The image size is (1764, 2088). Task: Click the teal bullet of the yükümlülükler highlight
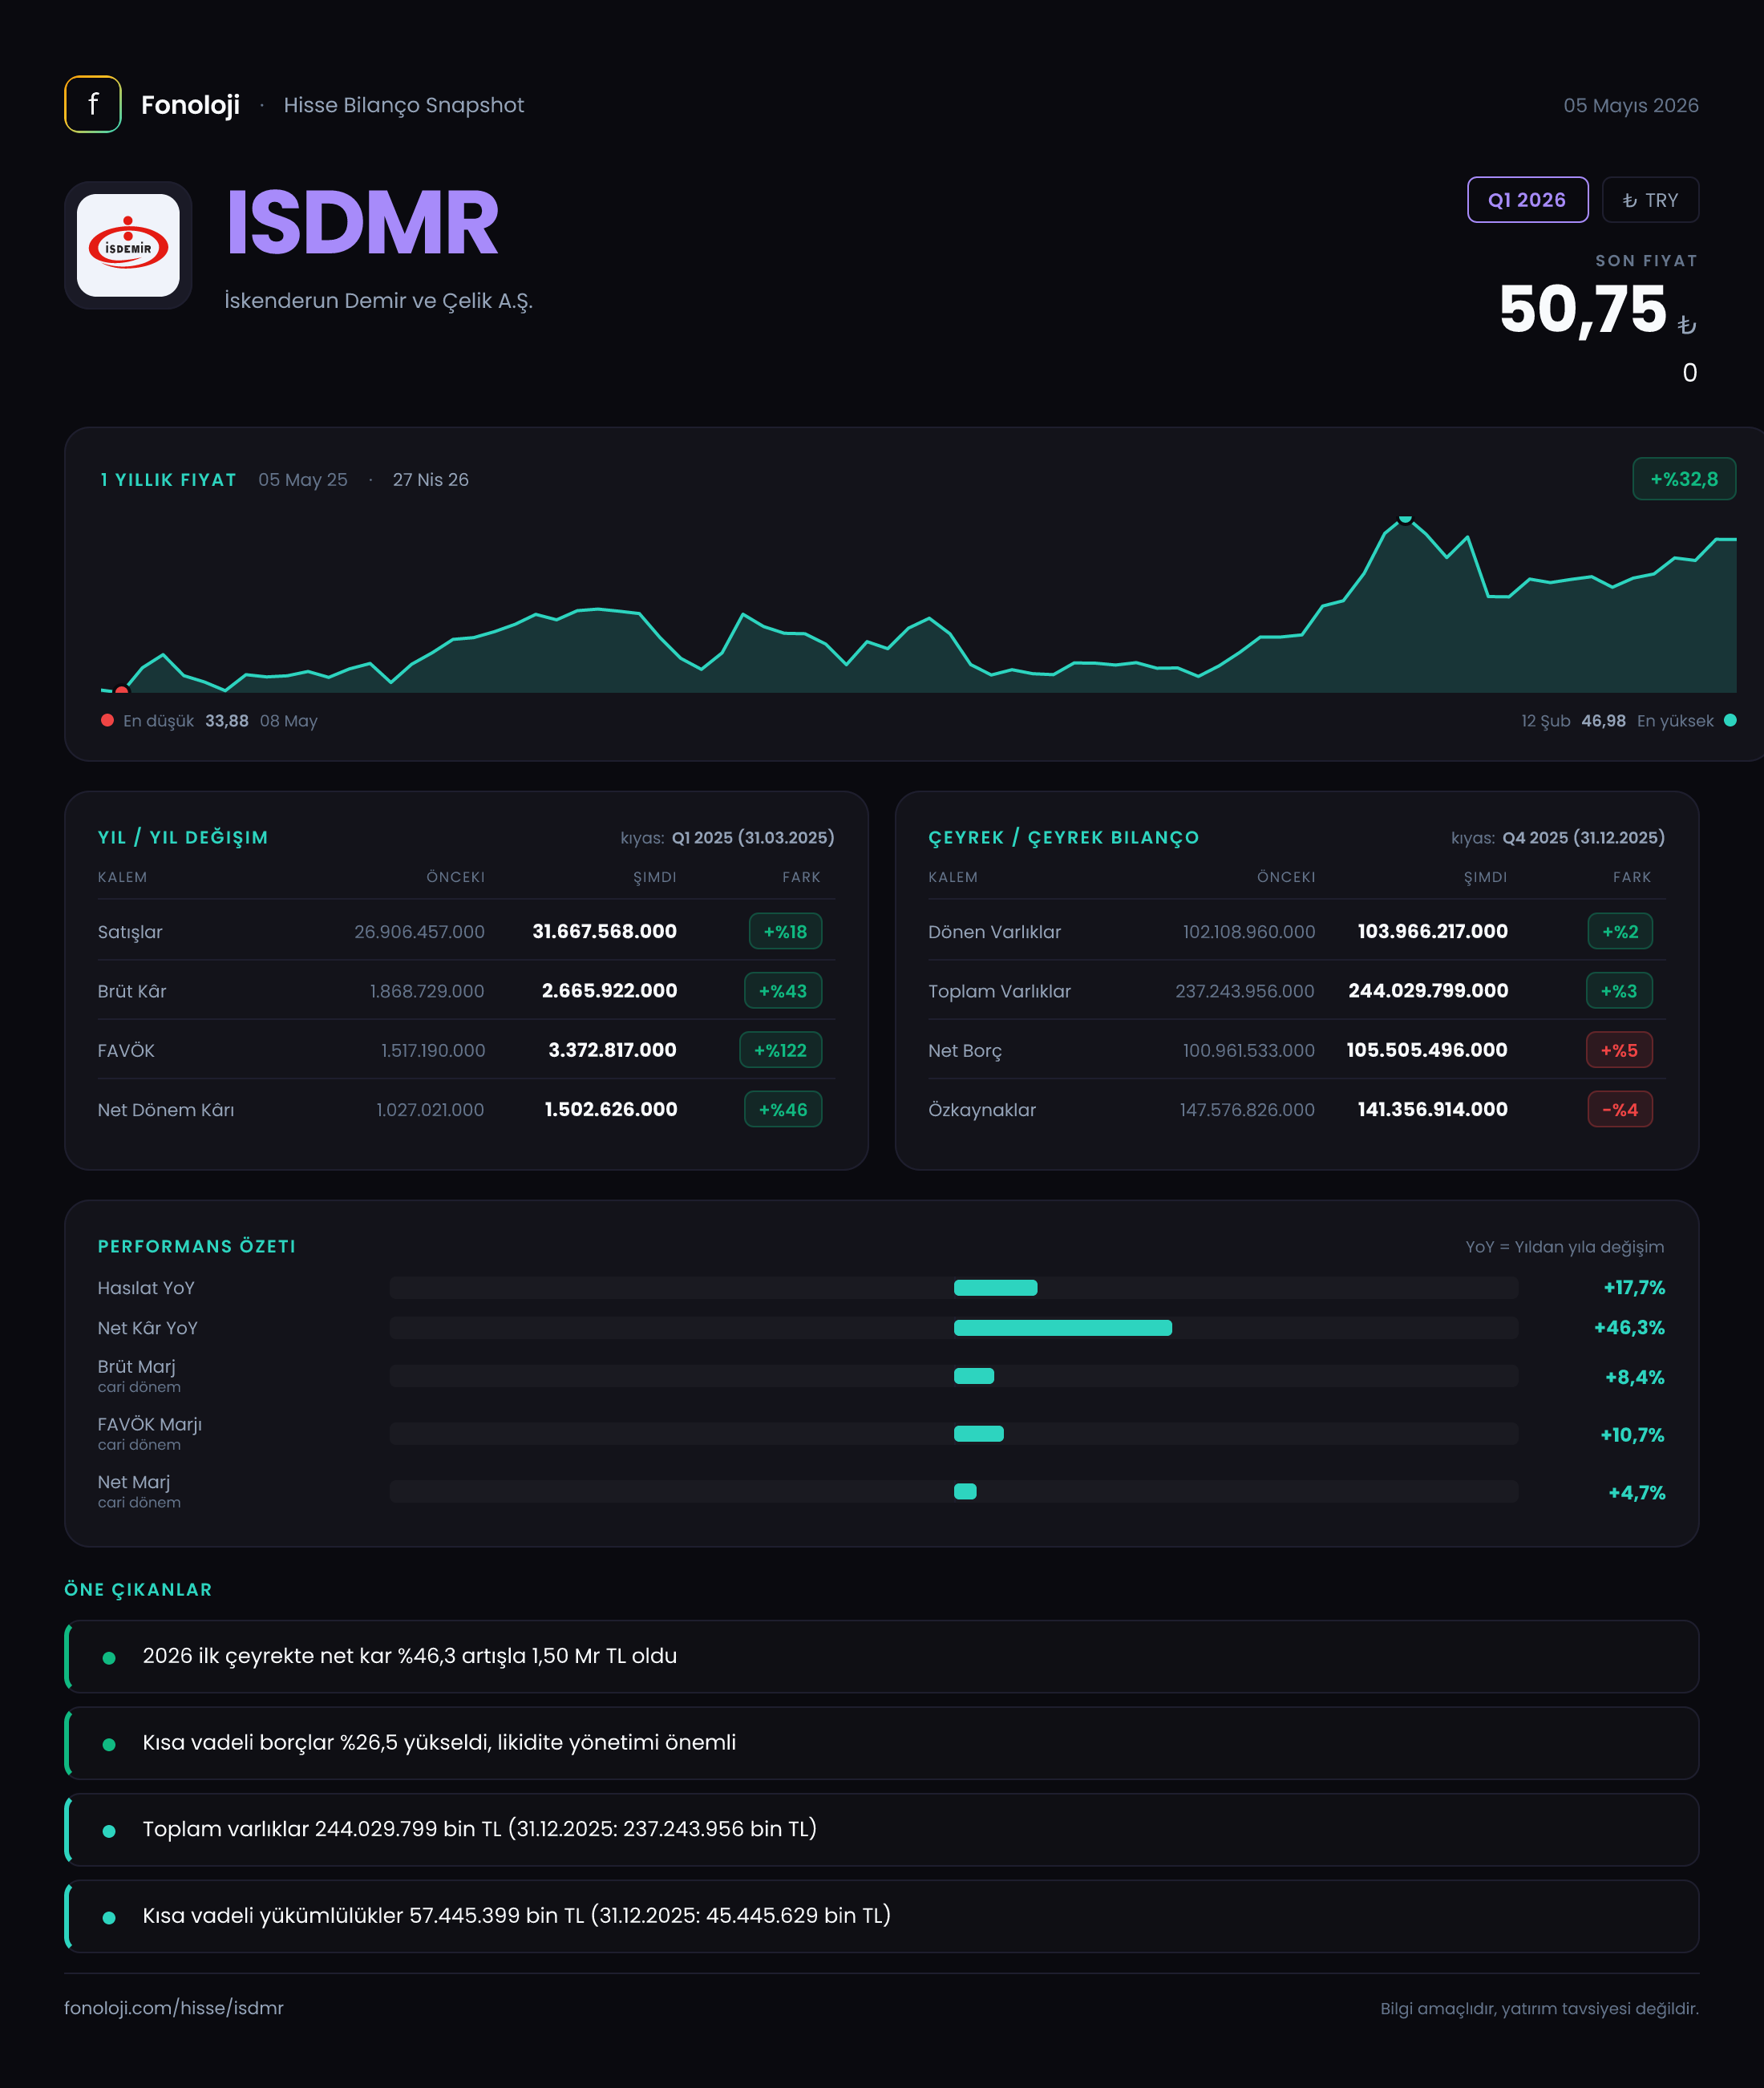(109, 1917)
